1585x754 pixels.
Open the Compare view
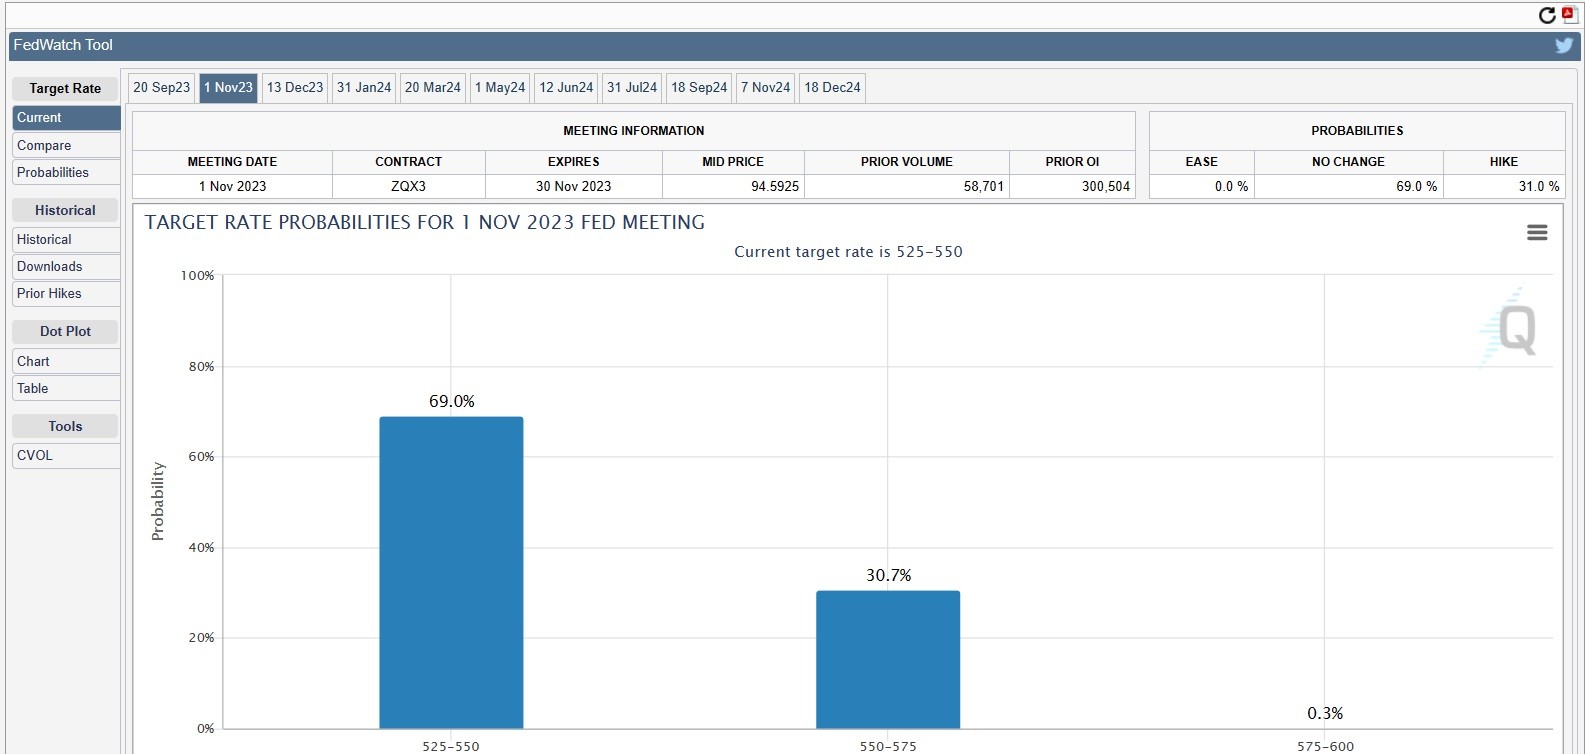pos(66,145)
